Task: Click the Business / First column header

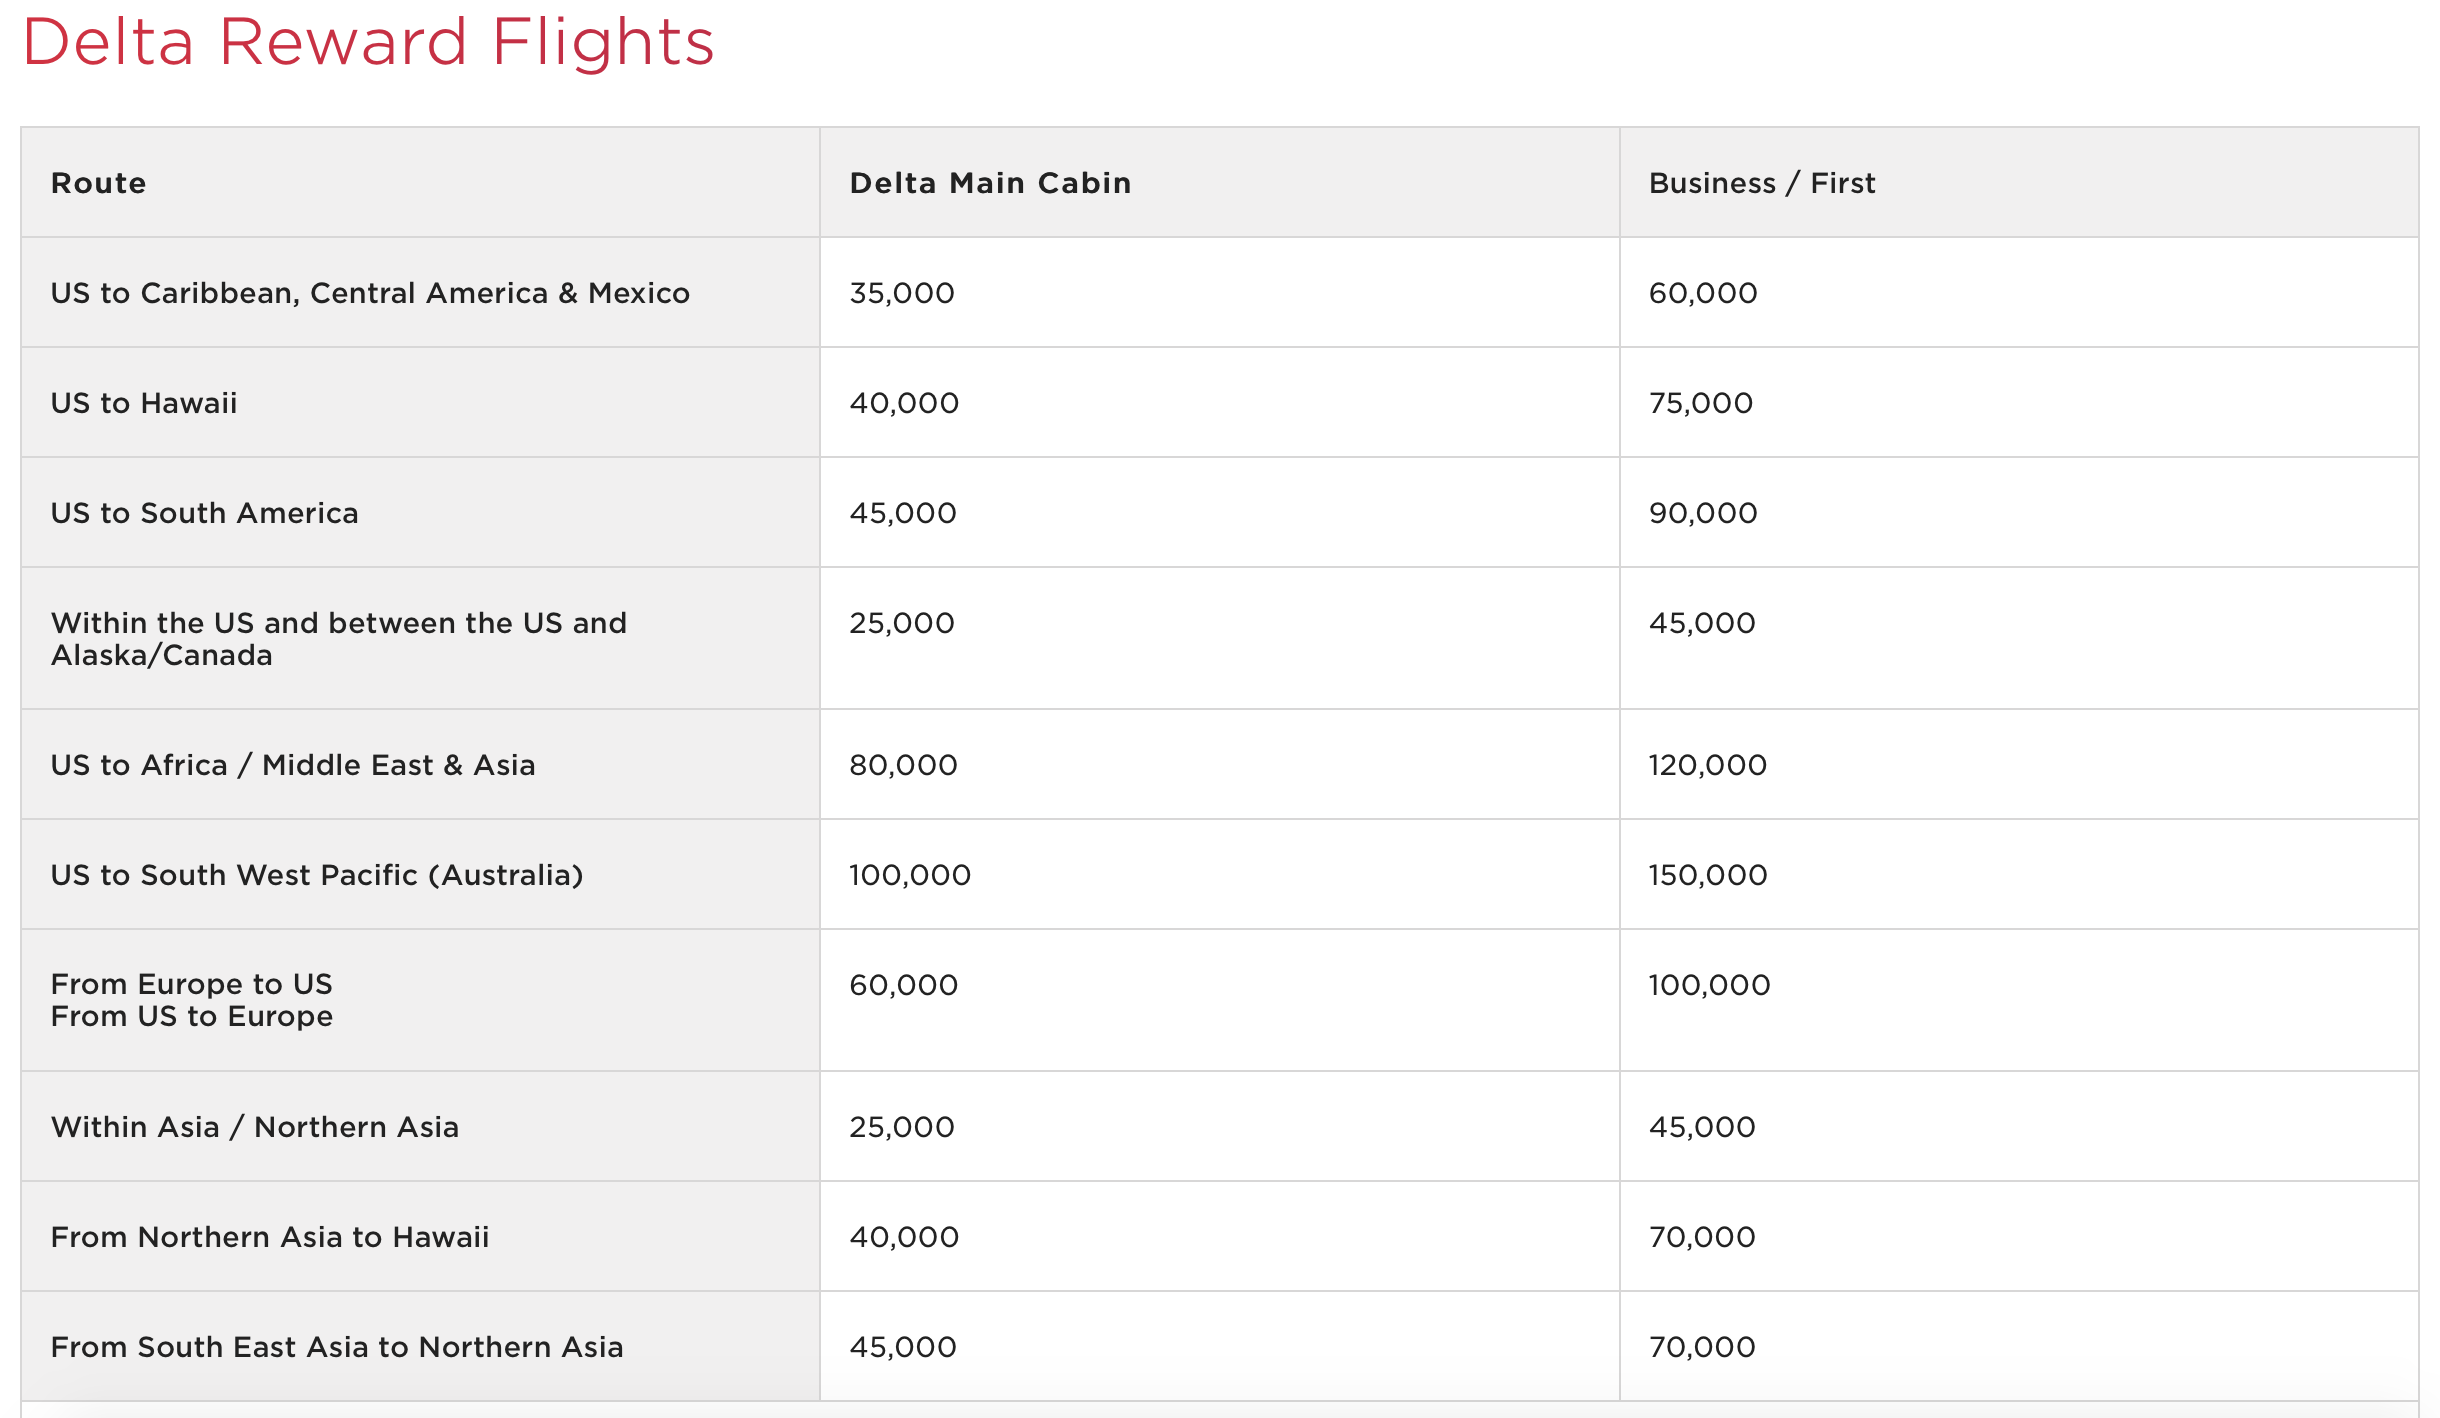Action: [x=1761, y=183]
